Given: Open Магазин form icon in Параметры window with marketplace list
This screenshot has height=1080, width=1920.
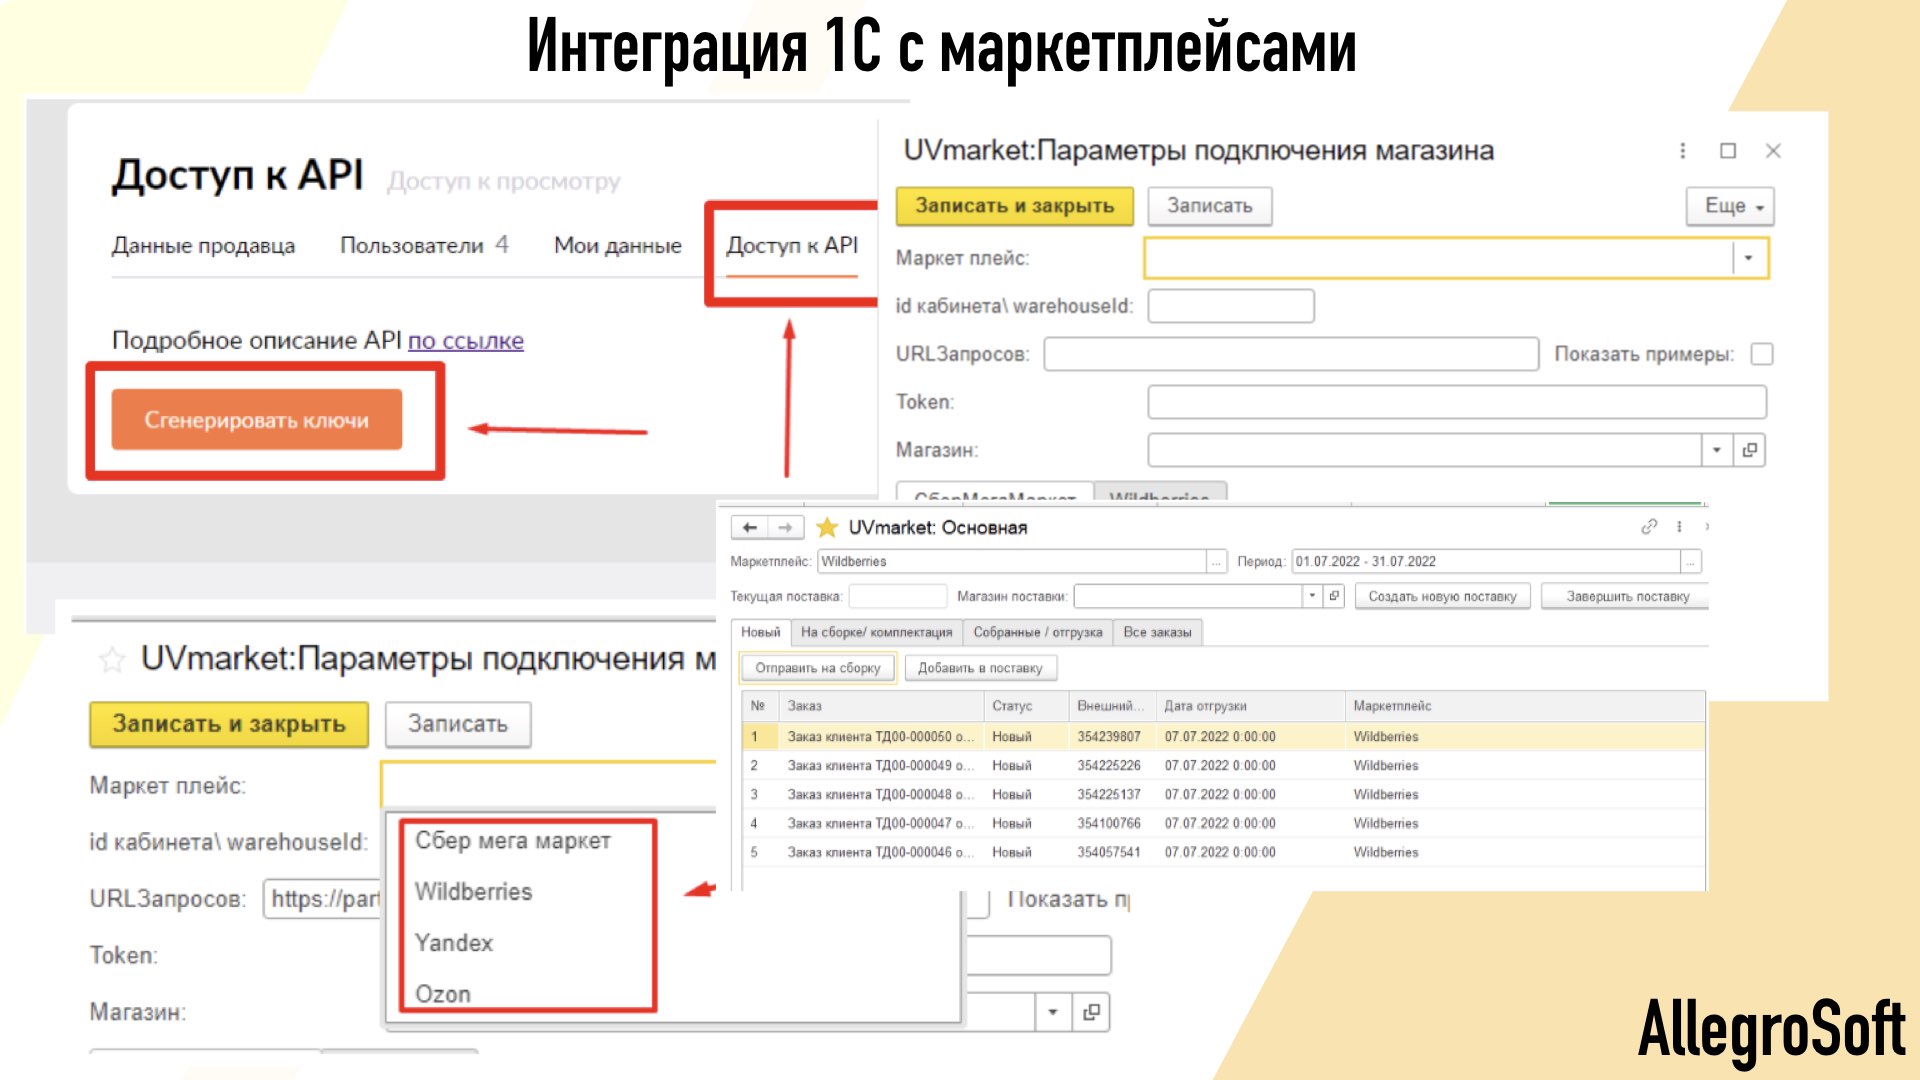Looking at the screenshot, I should (x=1091, y=1012).
